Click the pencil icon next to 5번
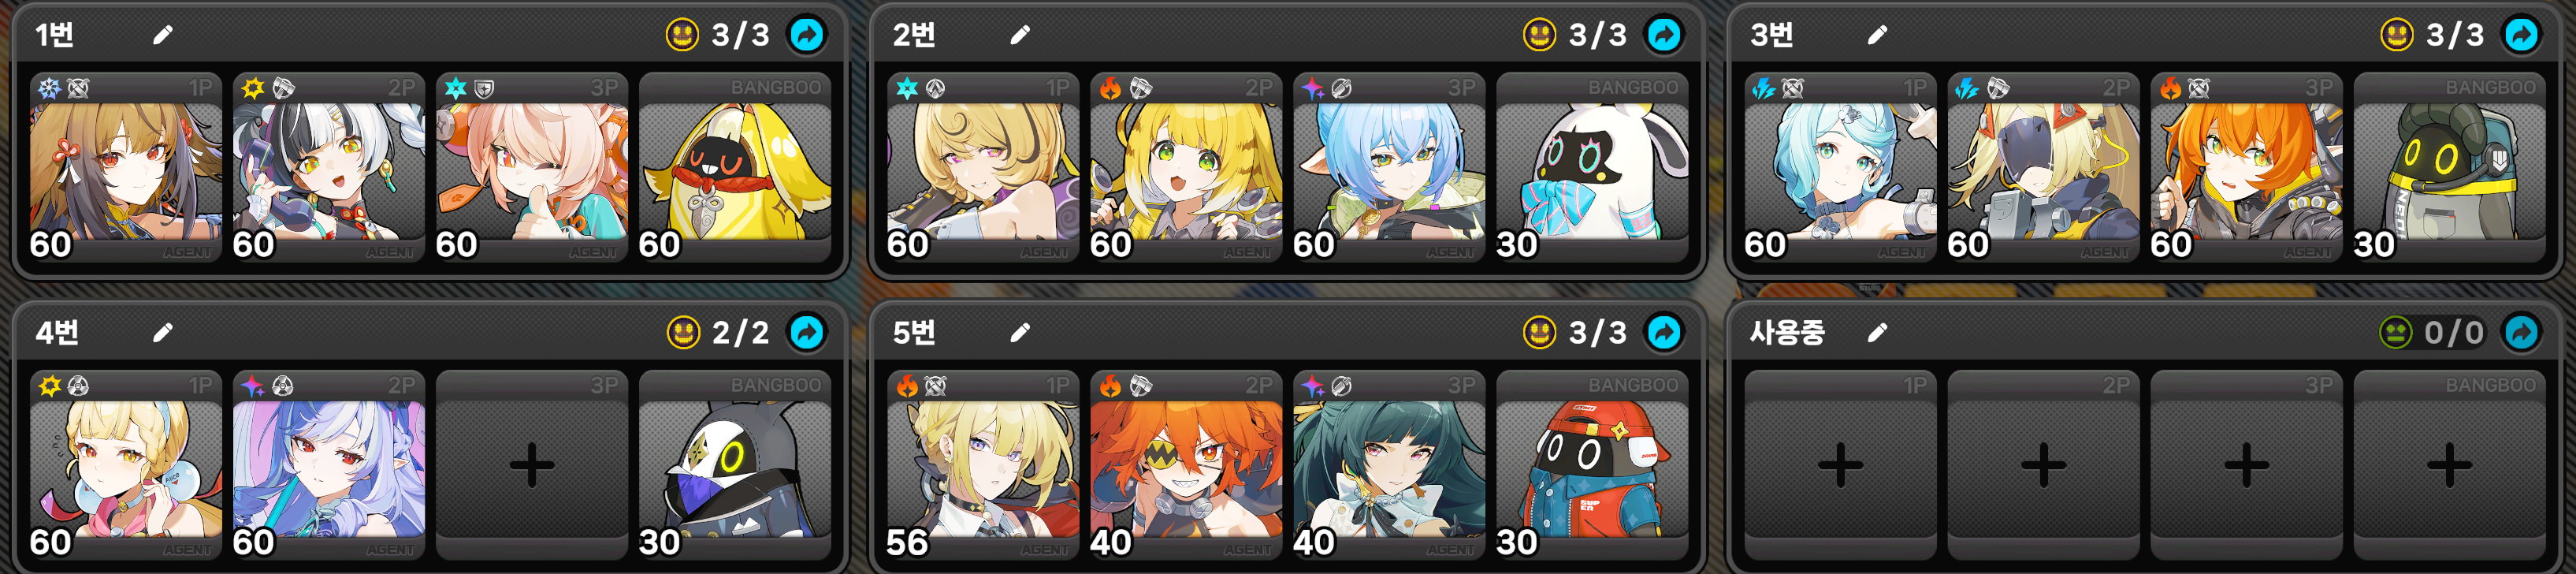The height and width of the screenshot is (574, 2576). point(1020,333)
